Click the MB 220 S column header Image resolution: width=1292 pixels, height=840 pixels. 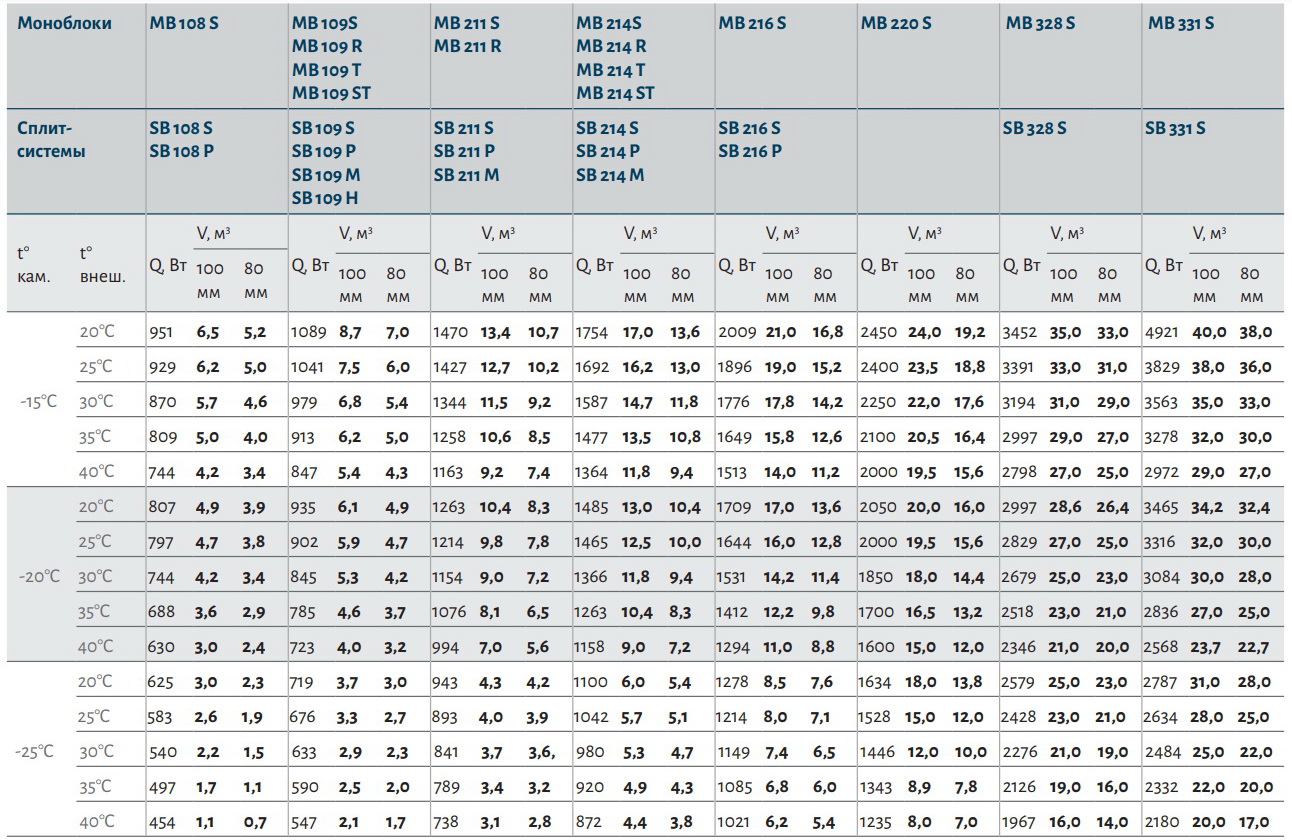click(x=896, y=23)
